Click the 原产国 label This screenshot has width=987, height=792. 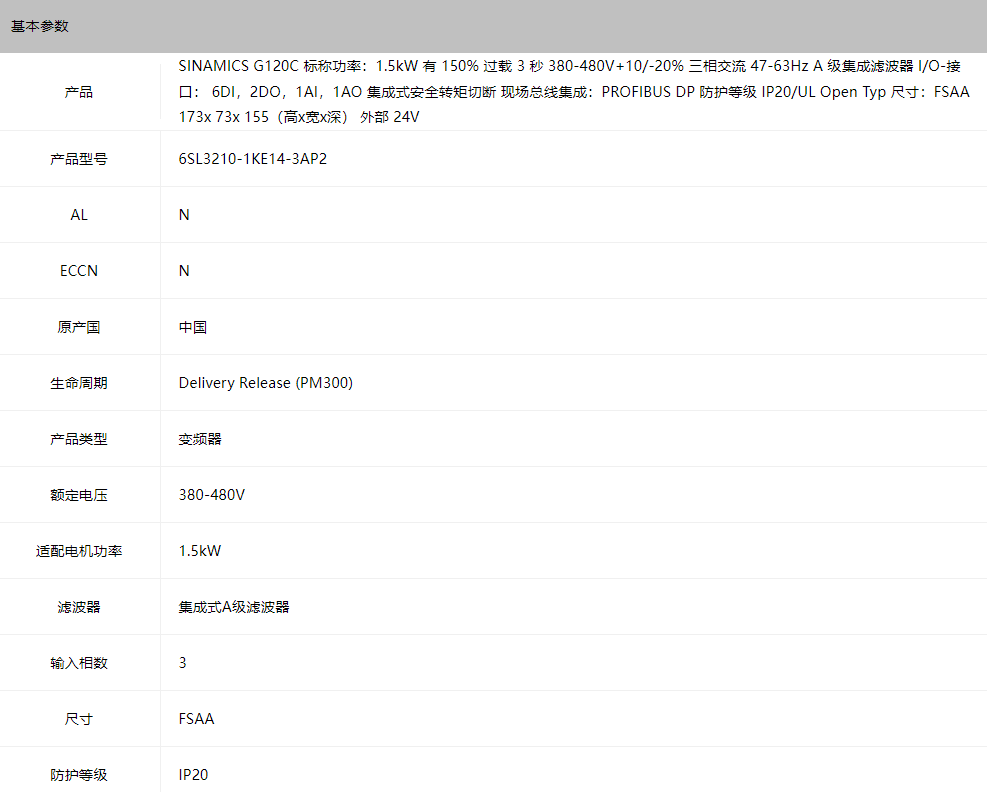pos(79,327)
